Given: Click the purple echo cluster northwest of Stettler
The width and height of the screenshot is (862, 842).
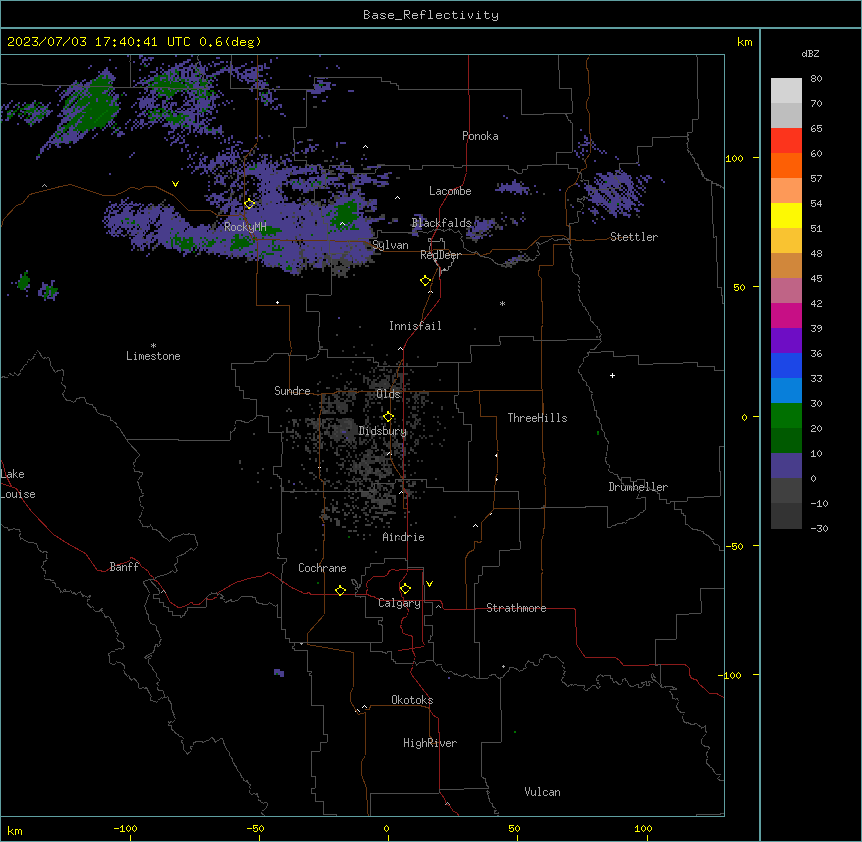Looking at the screenshot, I should (x=616, y=192).
